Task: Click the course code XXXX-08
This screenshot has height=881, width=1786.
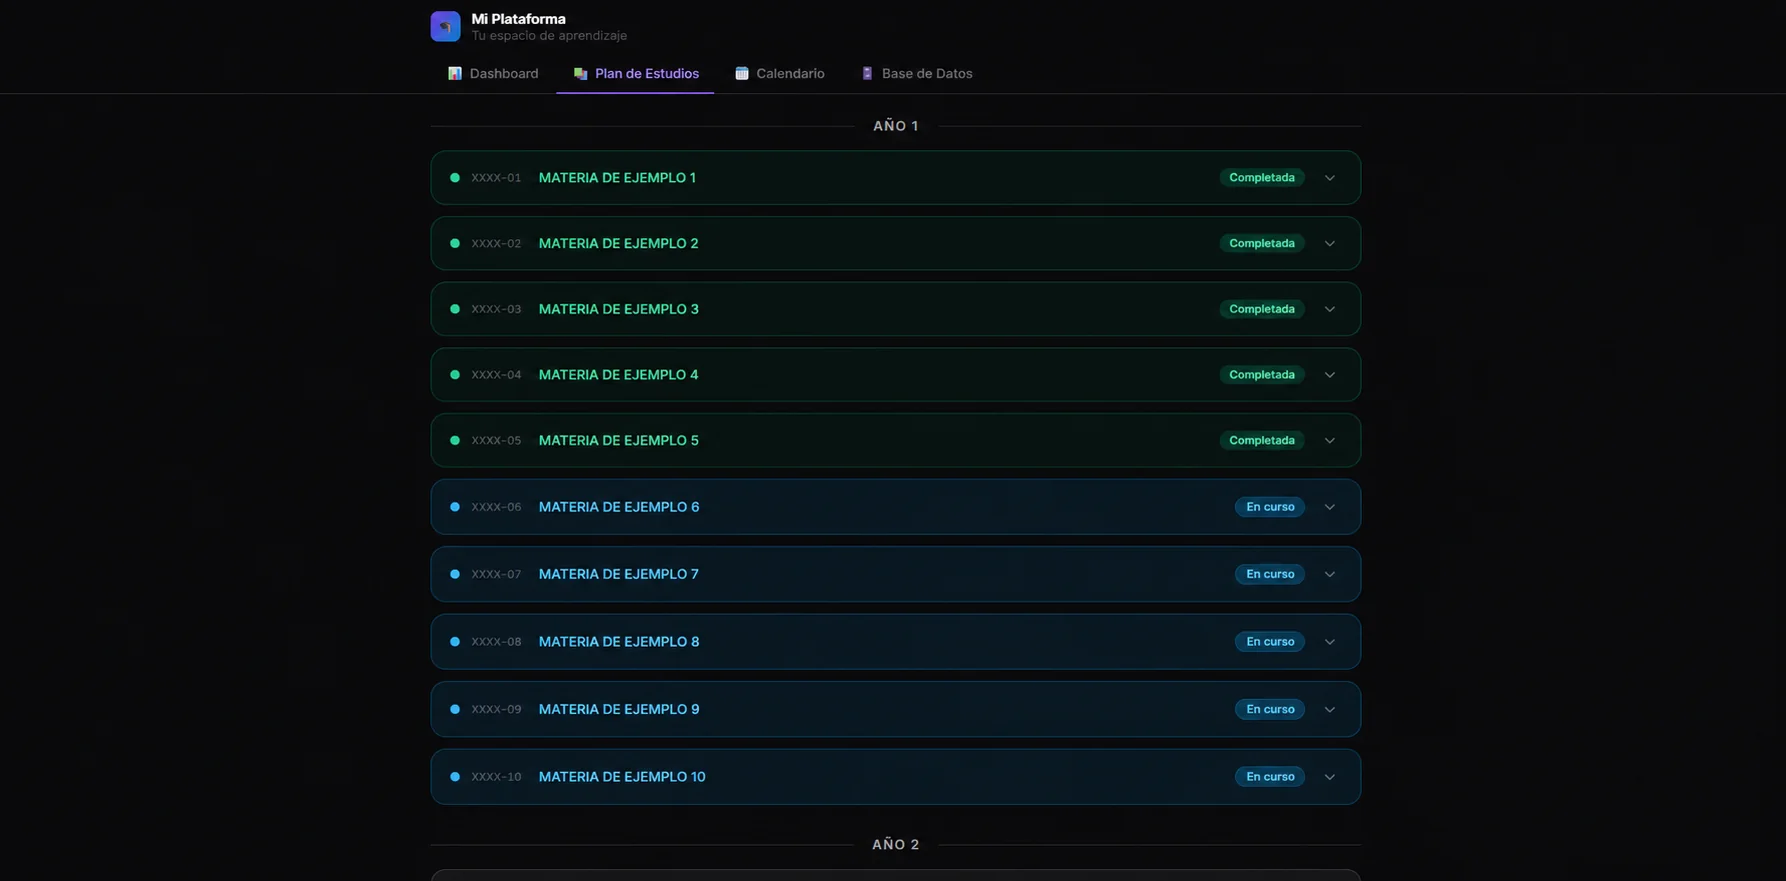Action: [496, 642]
